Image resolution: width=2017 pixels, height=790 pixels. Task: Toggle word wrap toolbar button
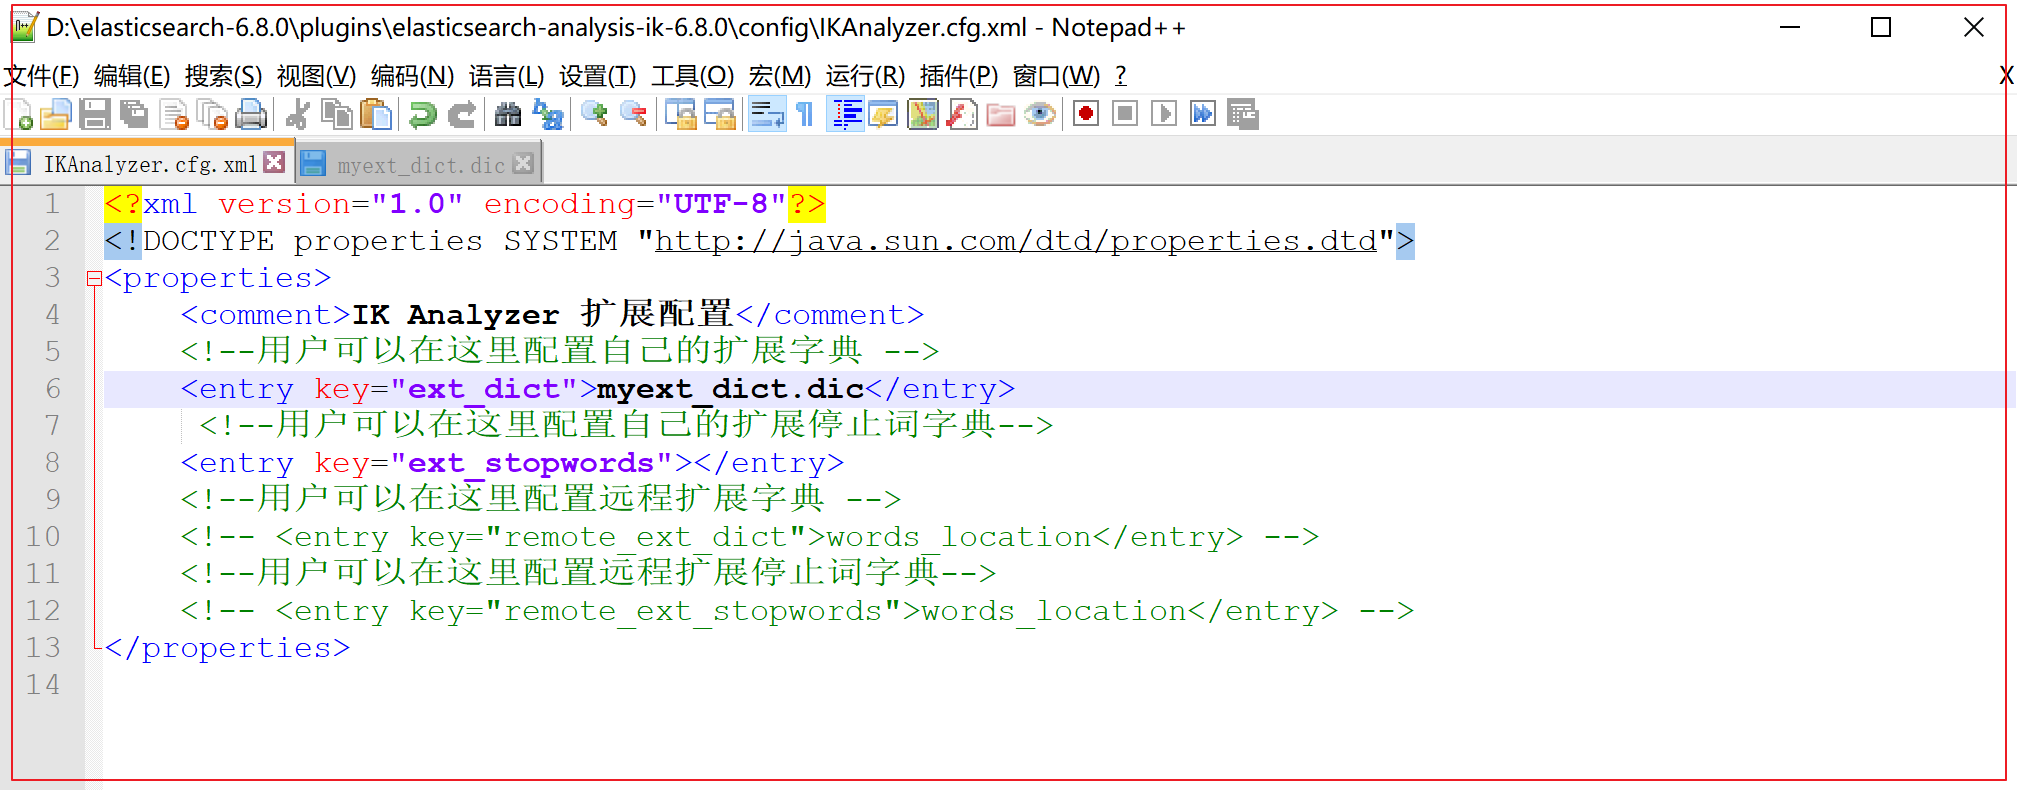767,115
